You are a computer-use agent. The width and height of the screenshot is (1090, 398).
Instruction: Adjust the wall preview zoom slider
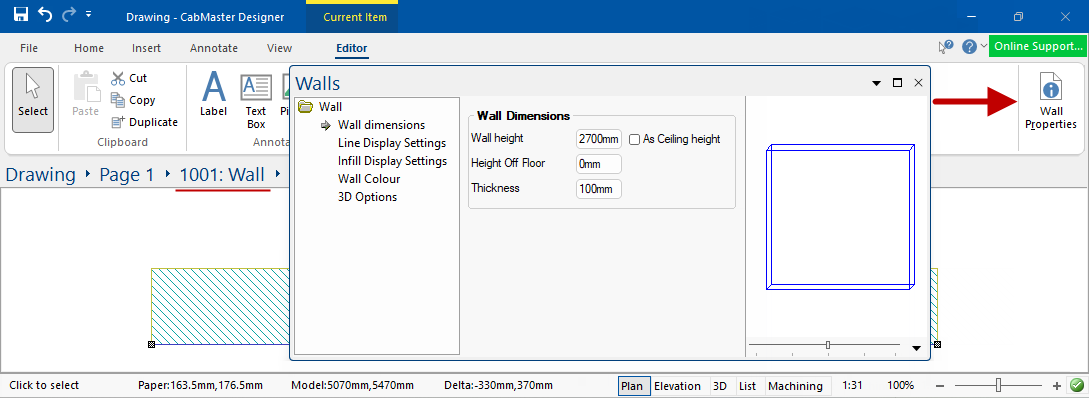828,345
